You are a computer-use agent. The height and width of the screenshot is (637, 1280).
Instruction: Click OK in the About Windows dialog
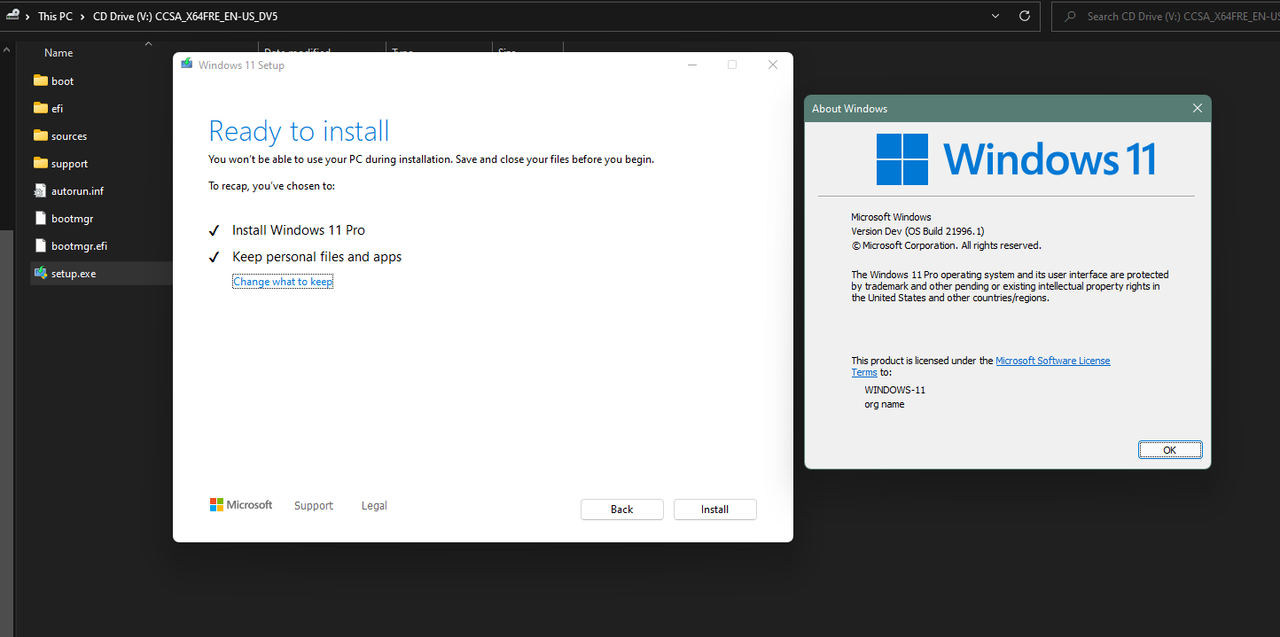click(x=1170, y=450)
